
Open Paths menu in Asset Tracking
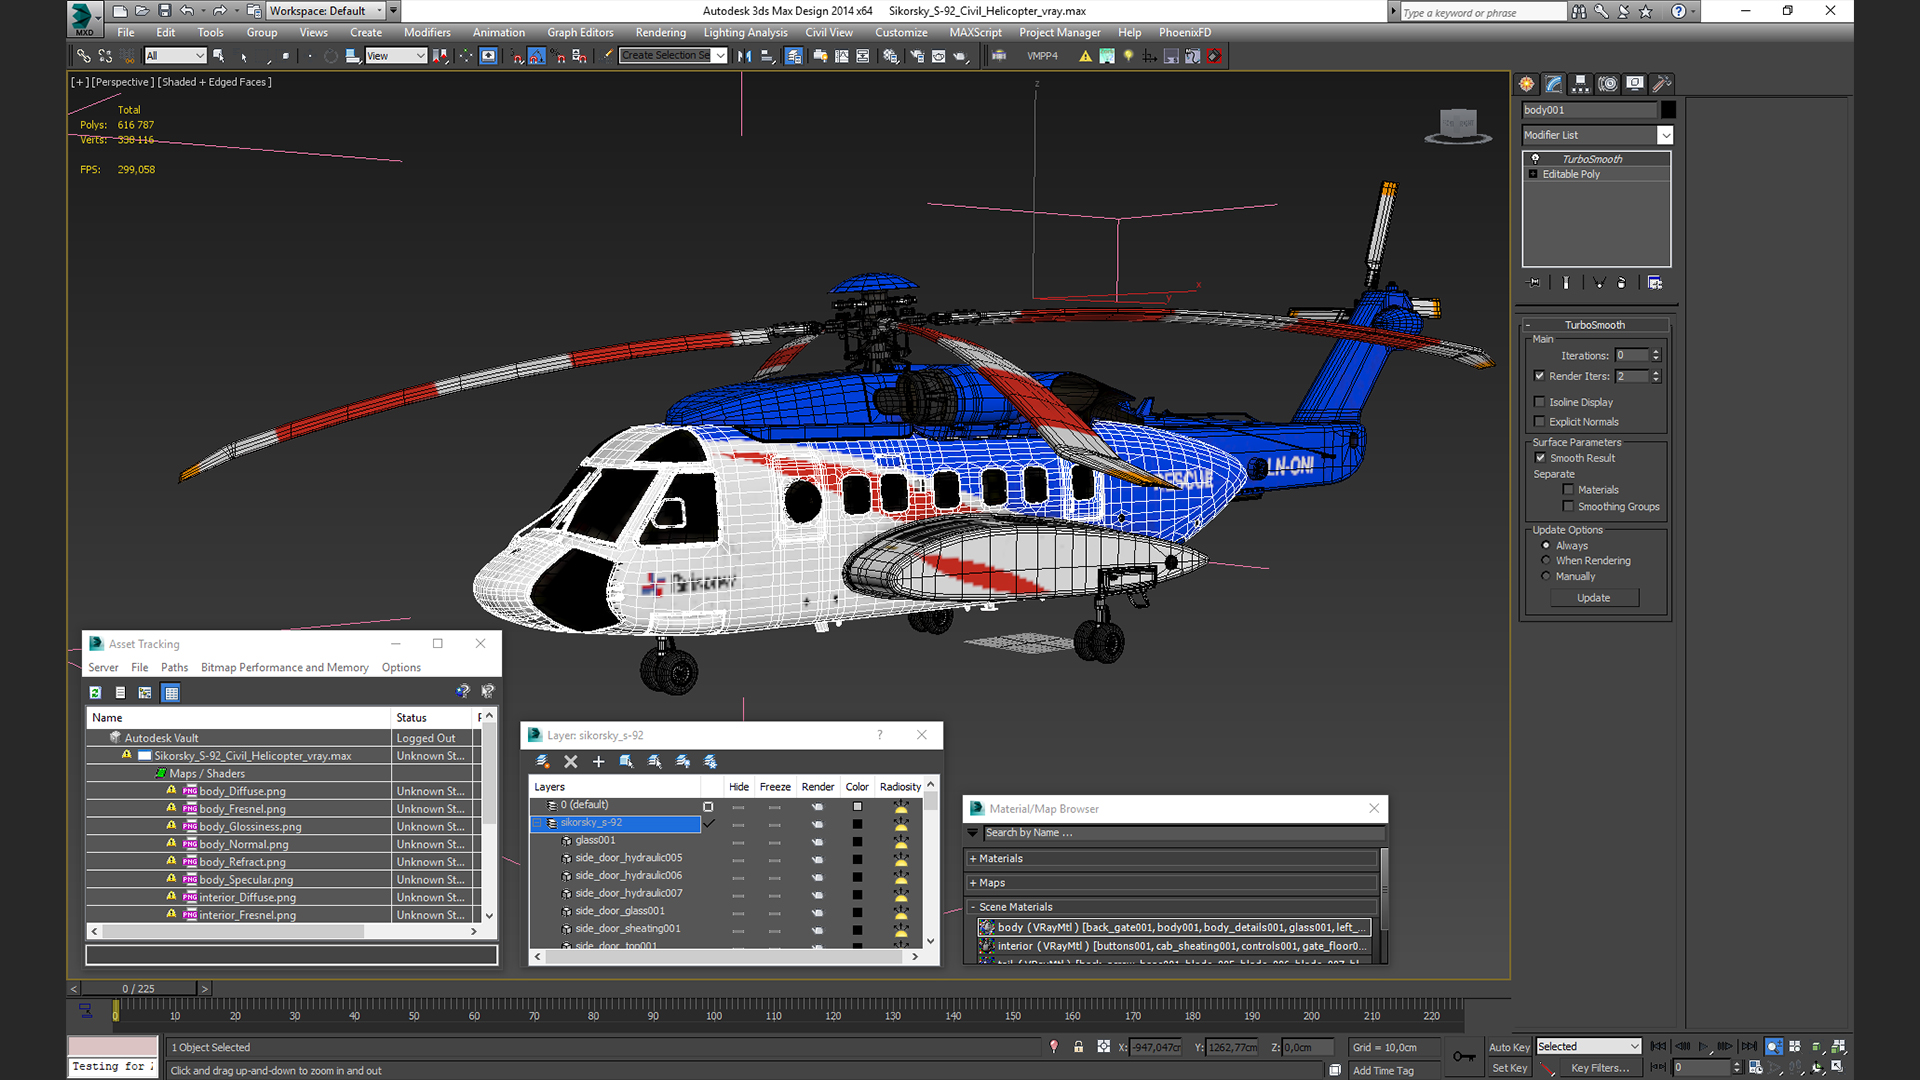[174, 667]
